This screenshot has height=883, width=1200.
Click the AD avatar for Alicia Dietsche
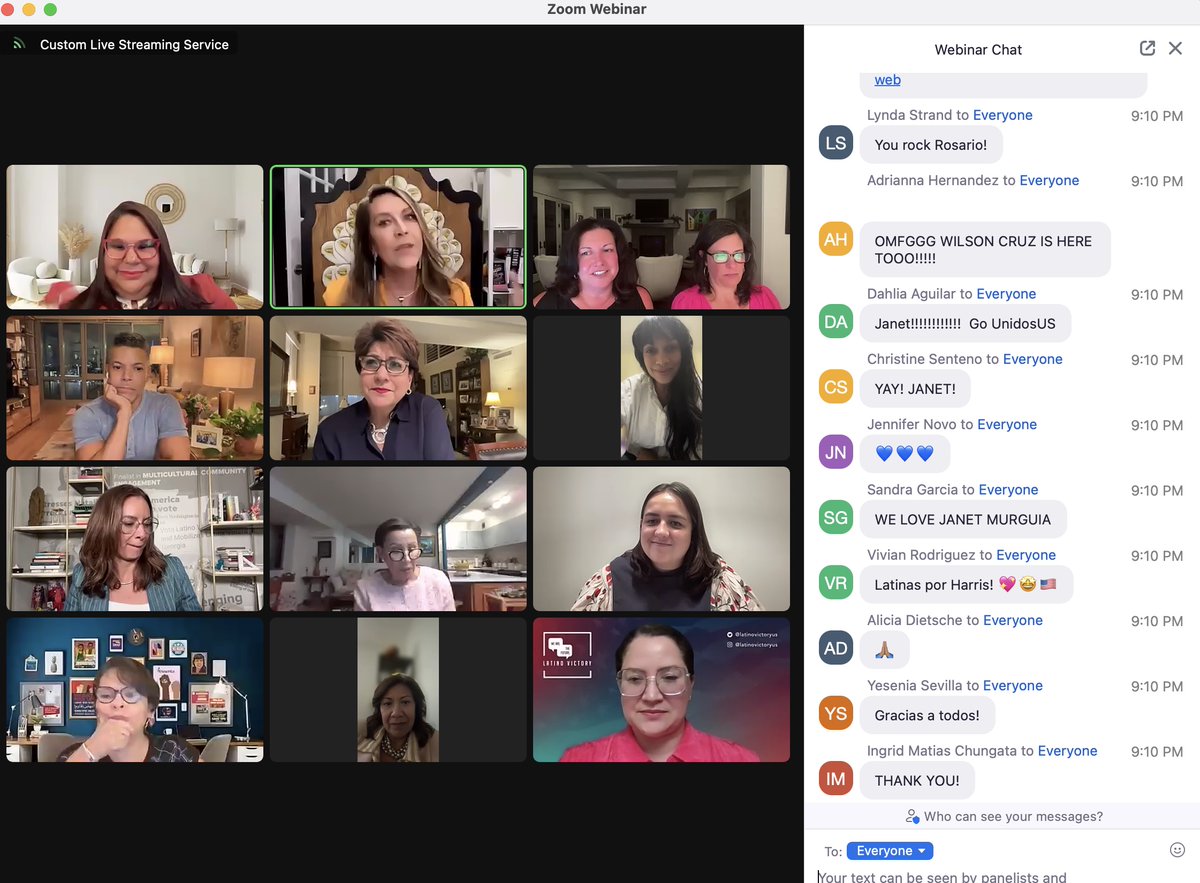tap(836, 648)
